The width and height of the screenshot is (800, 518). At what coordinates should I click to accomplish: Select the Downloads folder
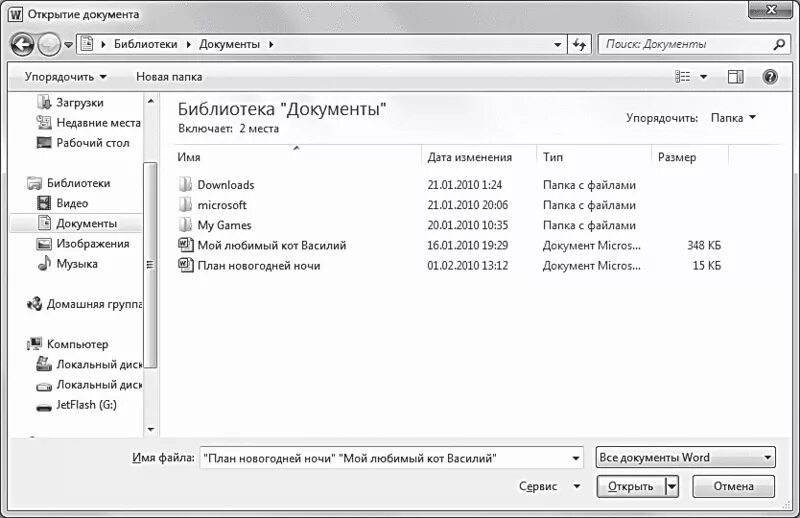click(x=226, y=185)
